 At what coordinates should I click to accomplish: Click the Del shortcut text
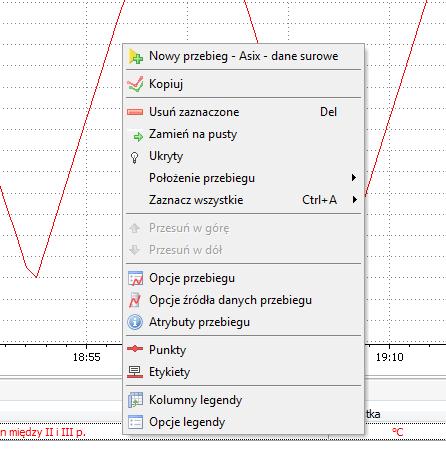tap(328, 112)
